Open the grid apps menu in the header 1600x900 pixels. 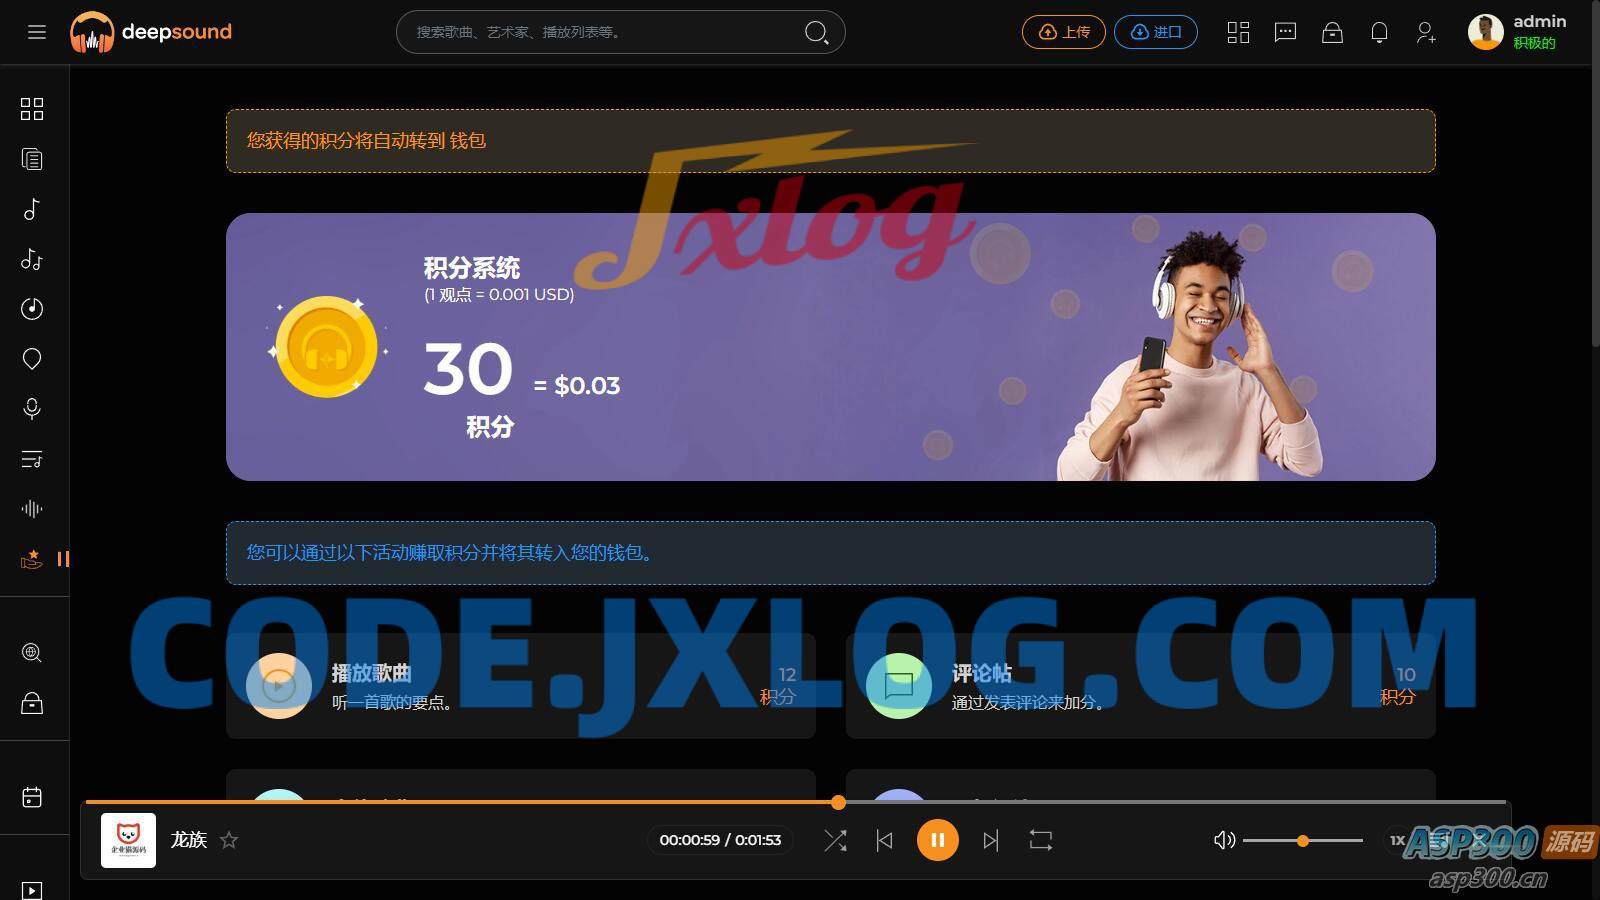tap(1238, 33)
